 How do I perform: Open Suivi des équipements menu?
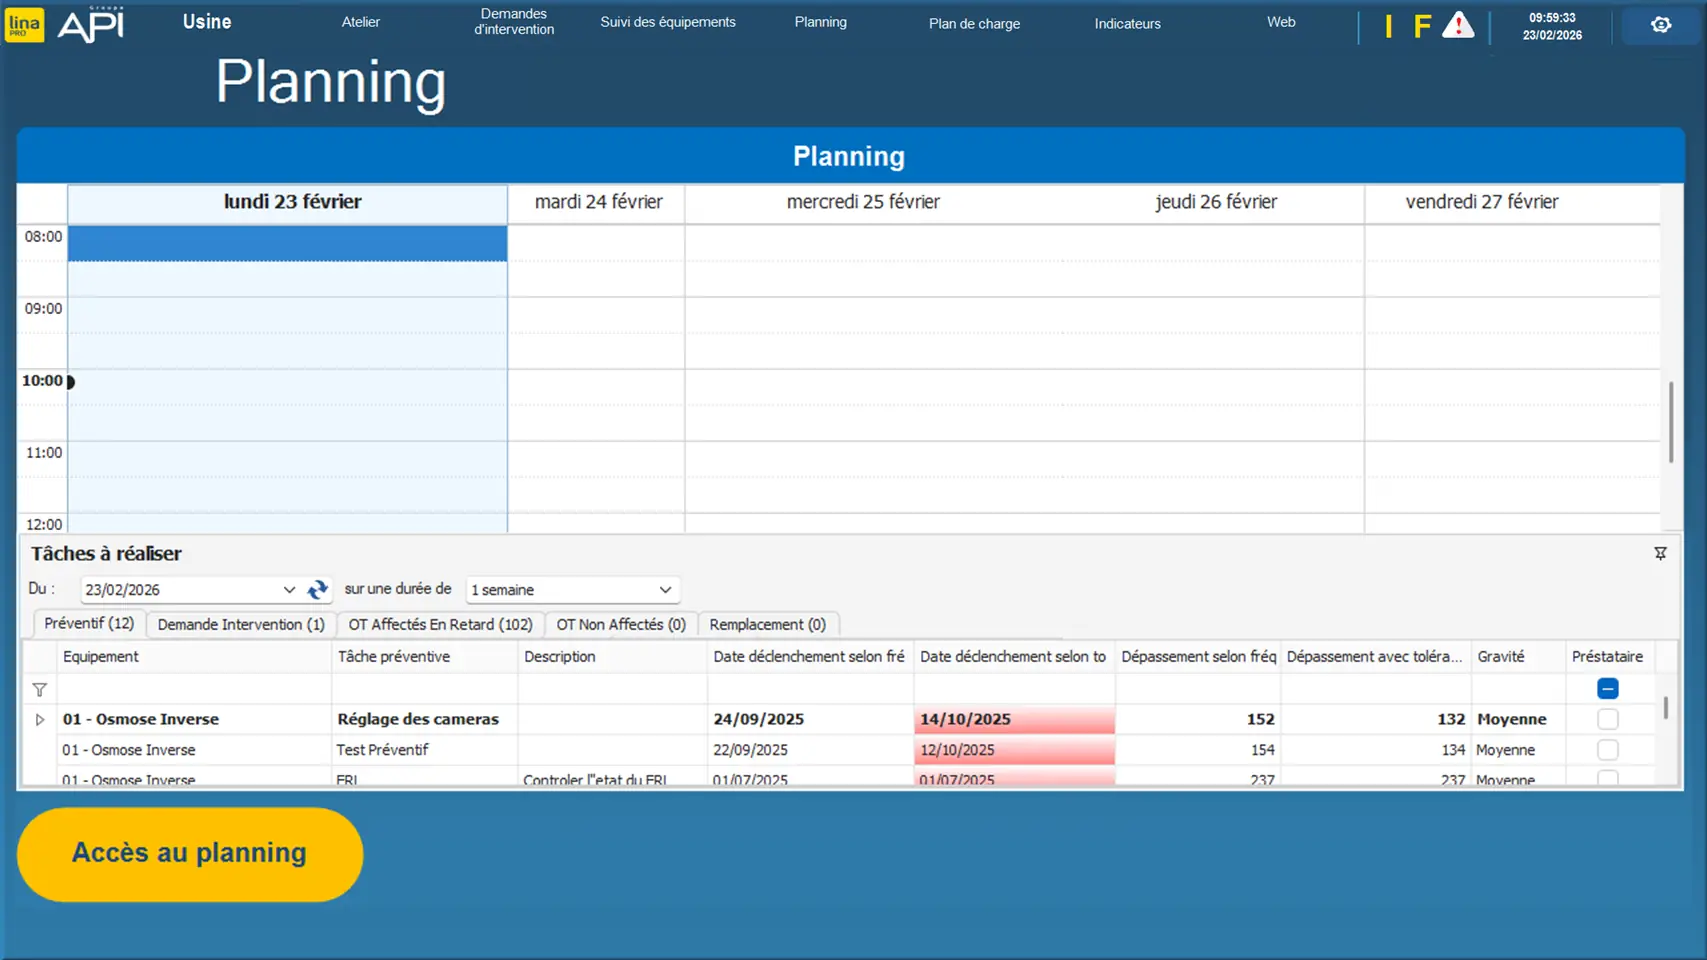click(x=667, y=22)
